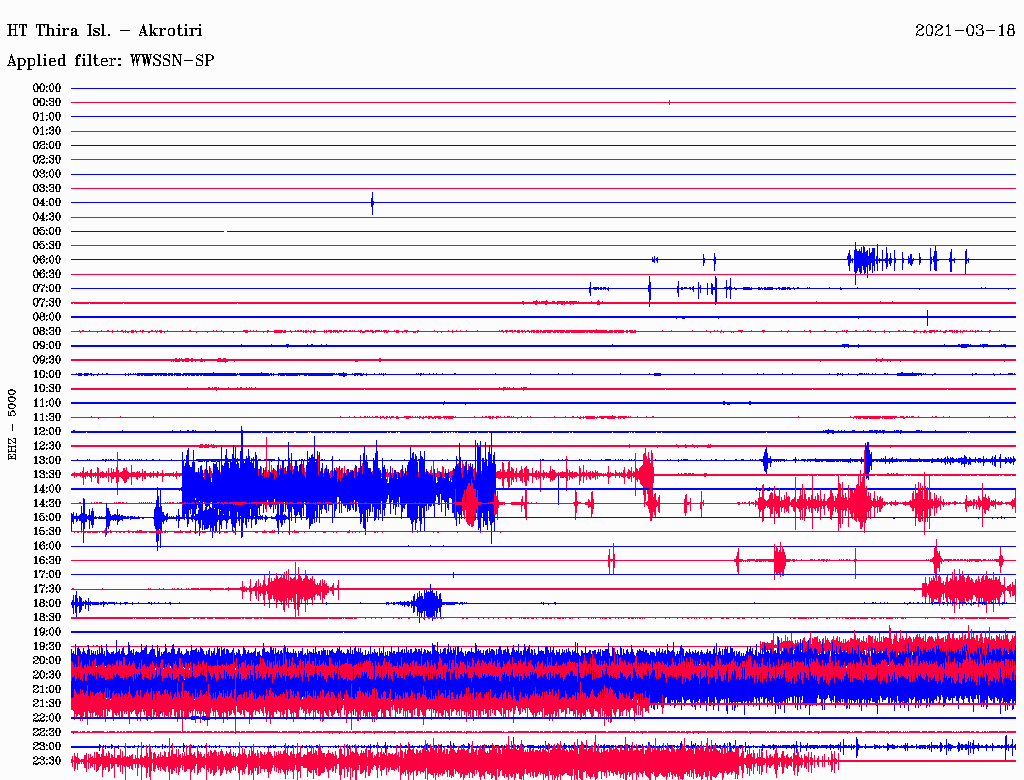1024x780 pixels.
Task: Click the 02:00 time label
Action: click(47, 146)
